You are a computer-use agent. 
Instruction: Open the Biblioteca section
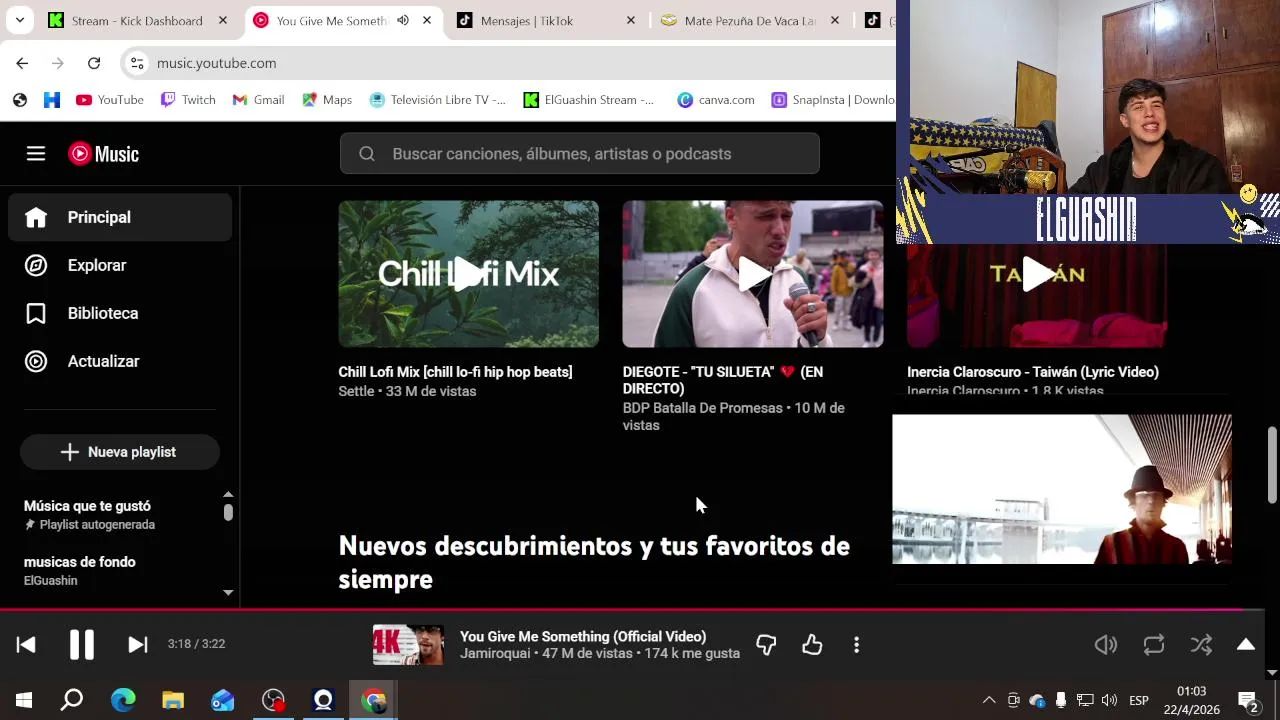pyautogui.click(x=120, y=313)
